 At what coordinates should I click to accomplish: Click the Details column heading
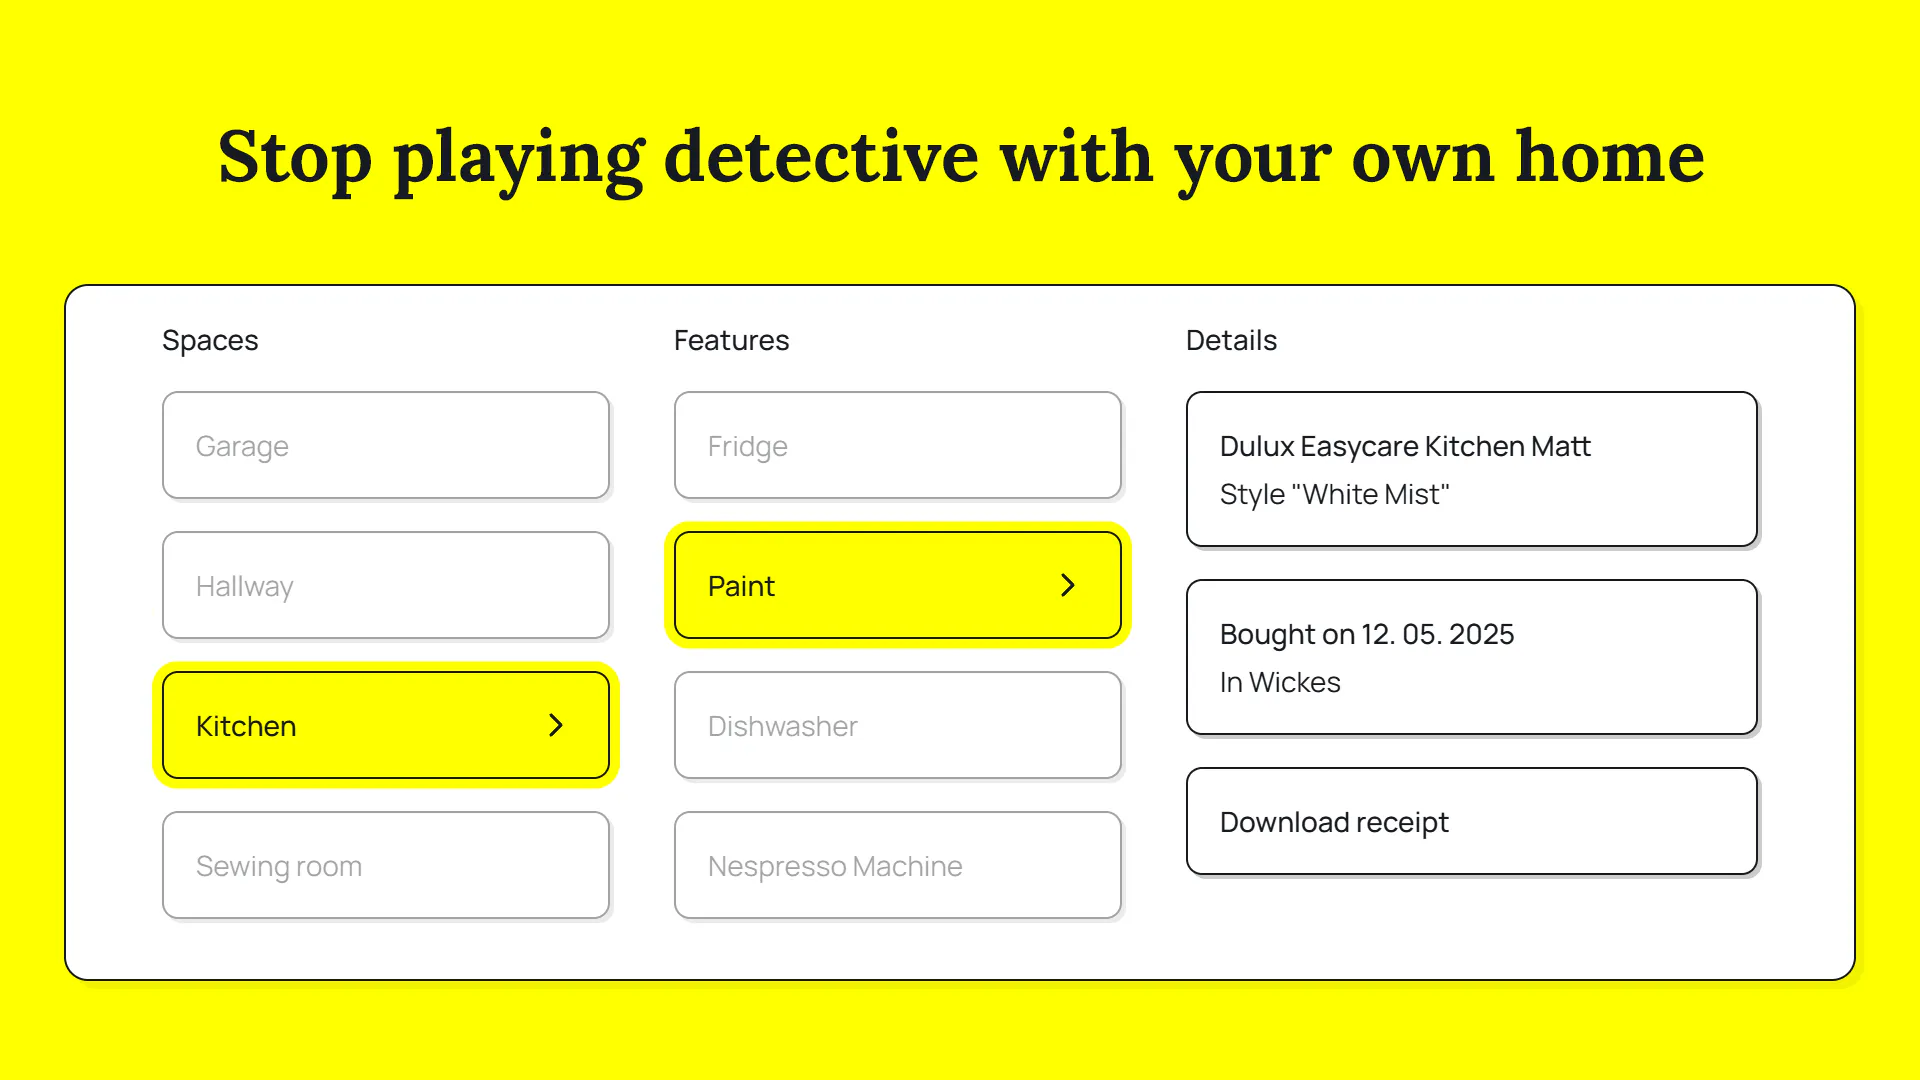tap(1231, 340)
